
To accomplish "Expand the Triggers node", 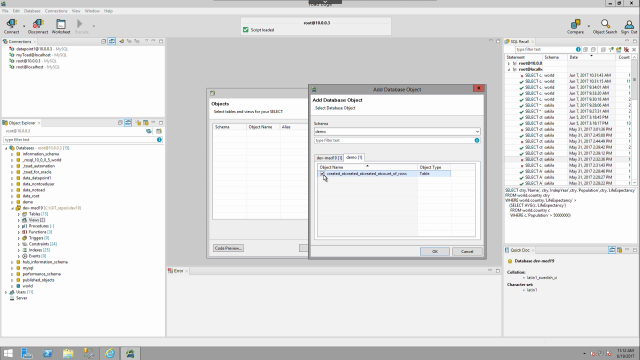I will click(x=18, y=238).
